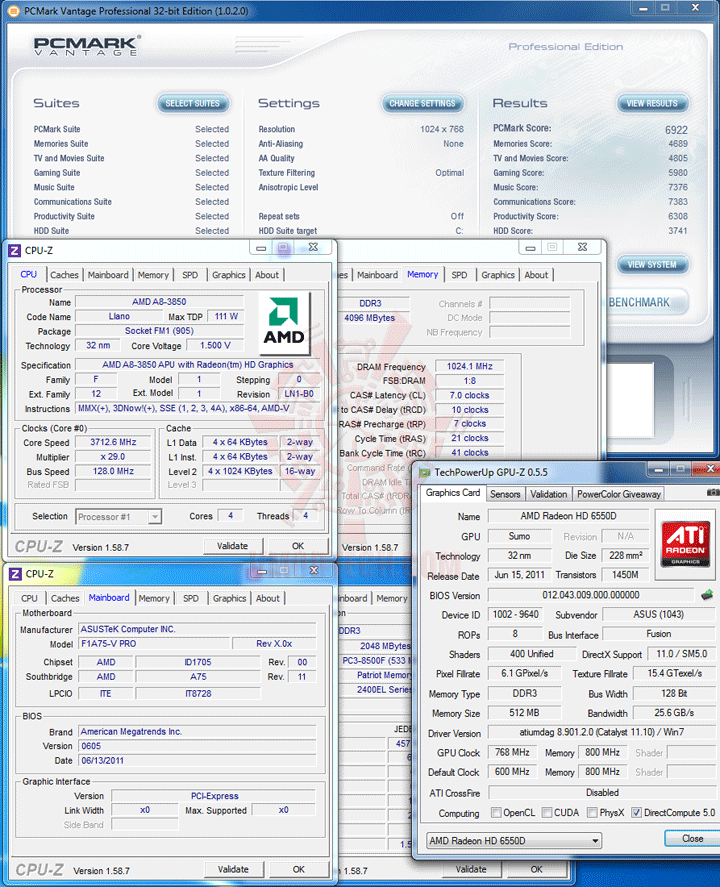Click the GPU-Z screenshot camera icon
Image resolution: width=720 pixels, height=887 pixels.
(713, 493)
